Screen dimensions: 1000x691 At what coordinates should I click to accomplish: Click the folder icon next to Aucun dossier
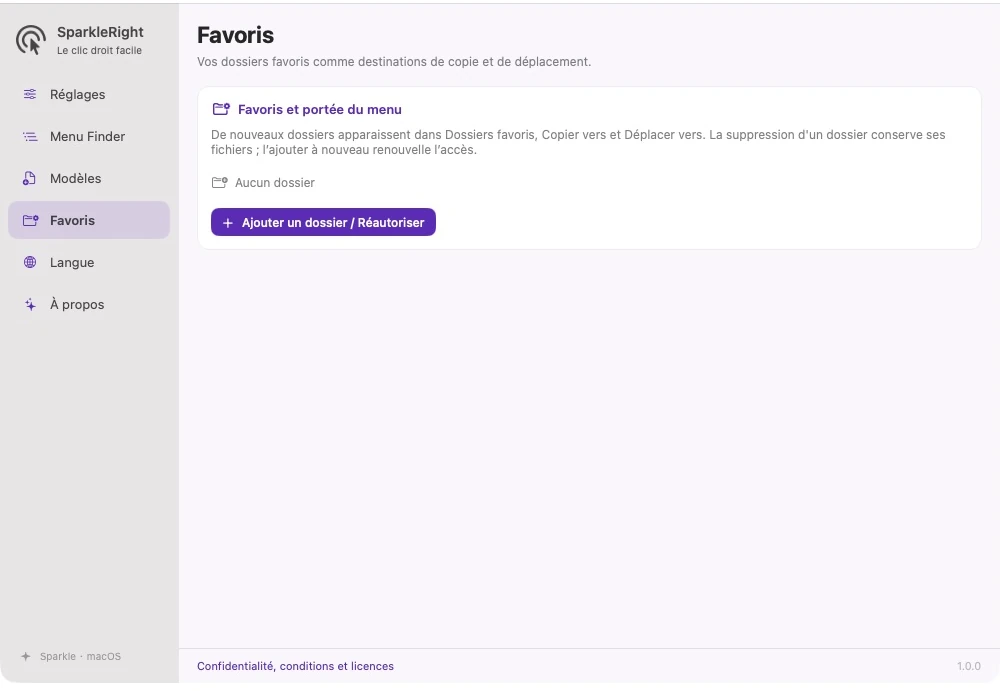tap(219, 182)
